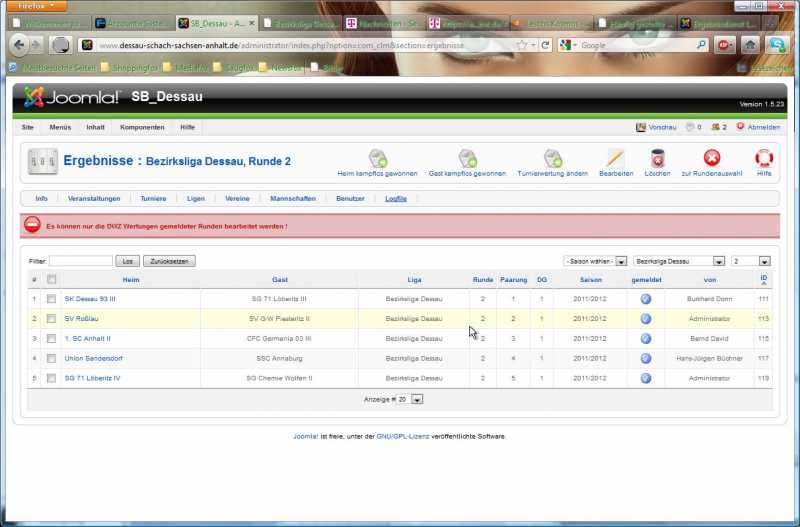Tick the checkbox for SK Dessau 93 III
The height and width of the screenshot is (527, 800).
point(51,298)
